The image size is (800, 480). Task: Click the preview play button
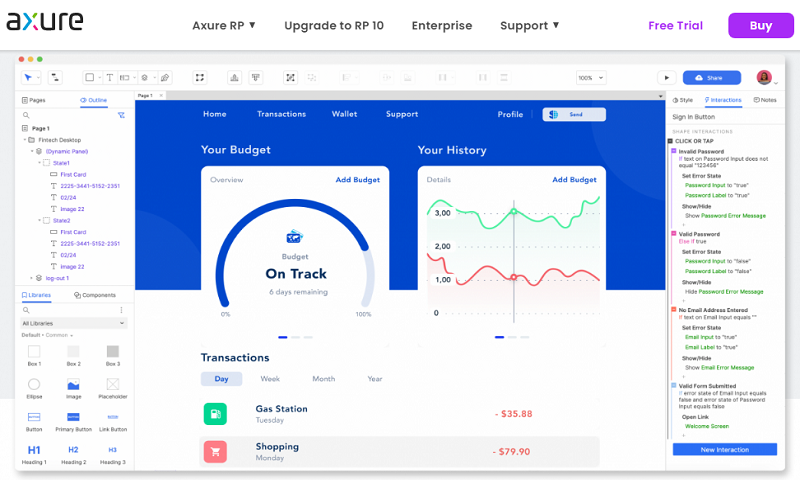[666, 78]
